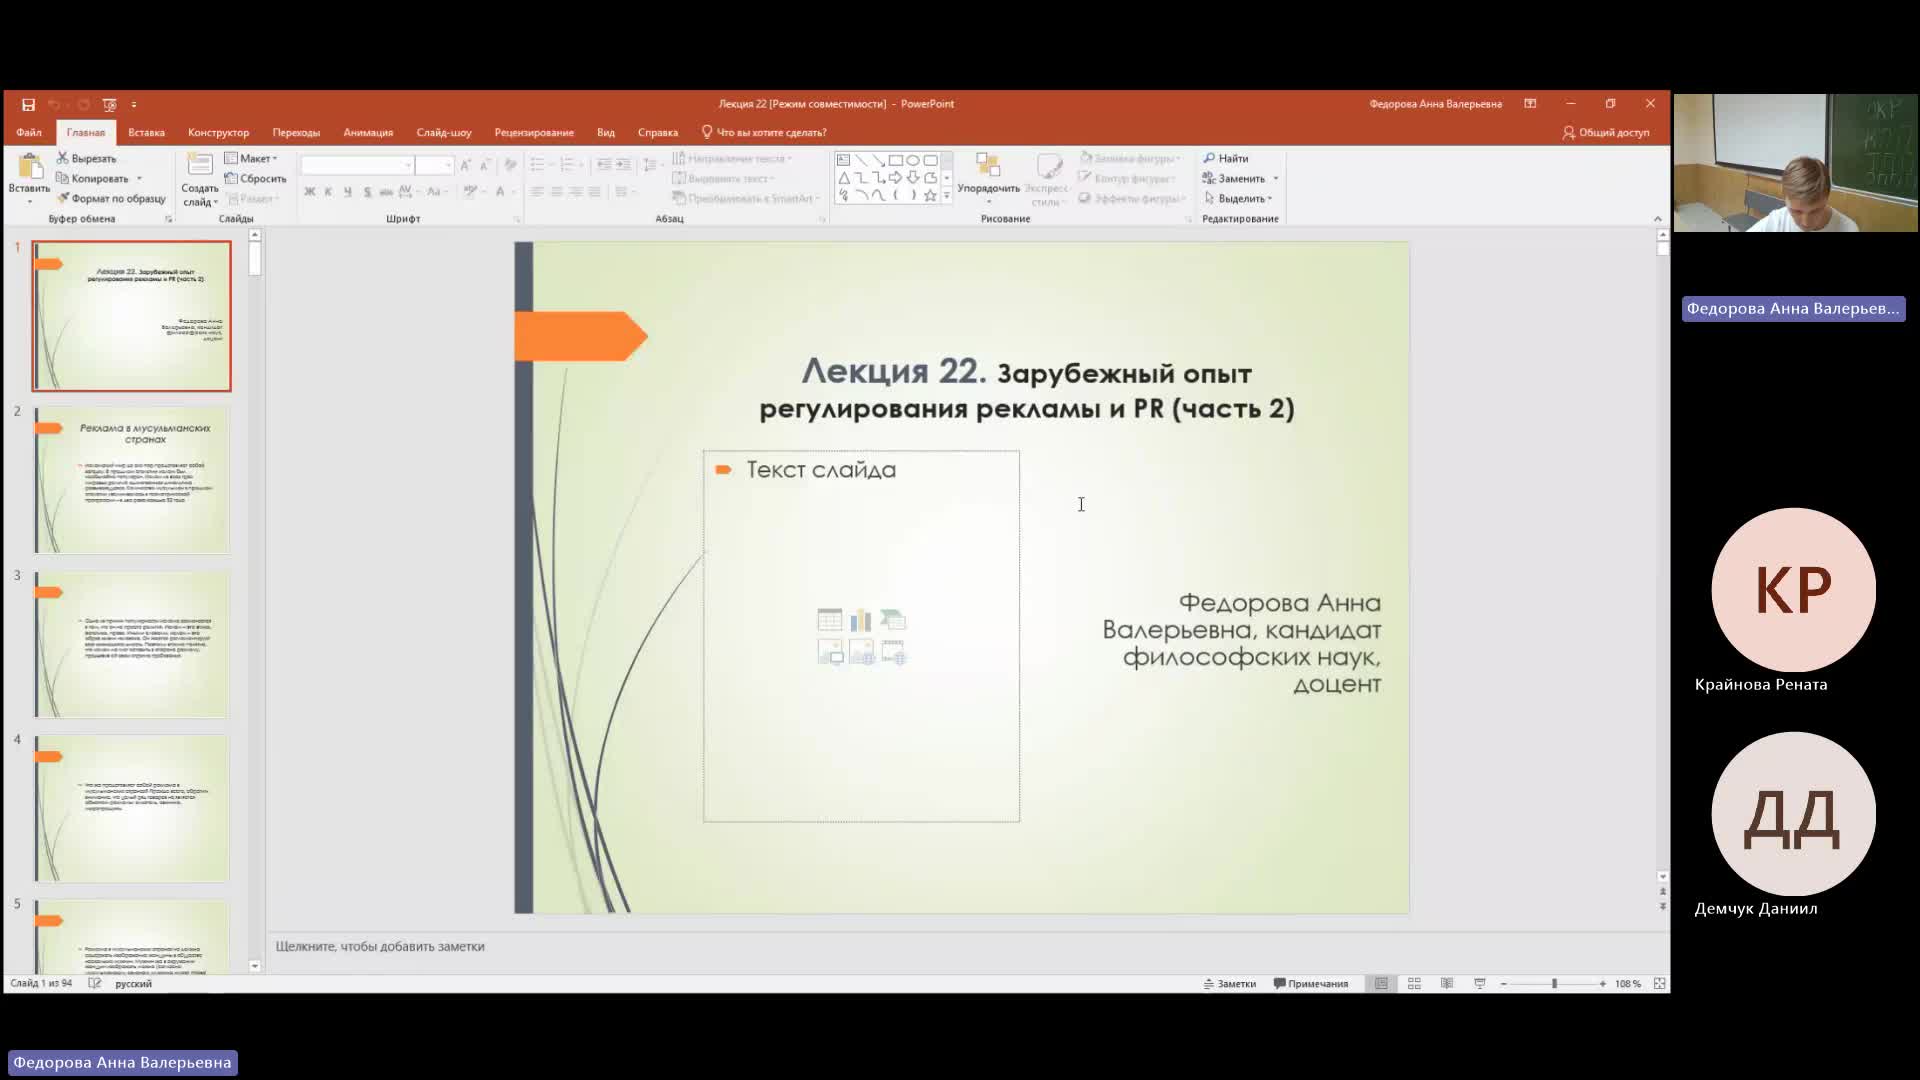Open Примечания comments in status bar

(1311, 984)
